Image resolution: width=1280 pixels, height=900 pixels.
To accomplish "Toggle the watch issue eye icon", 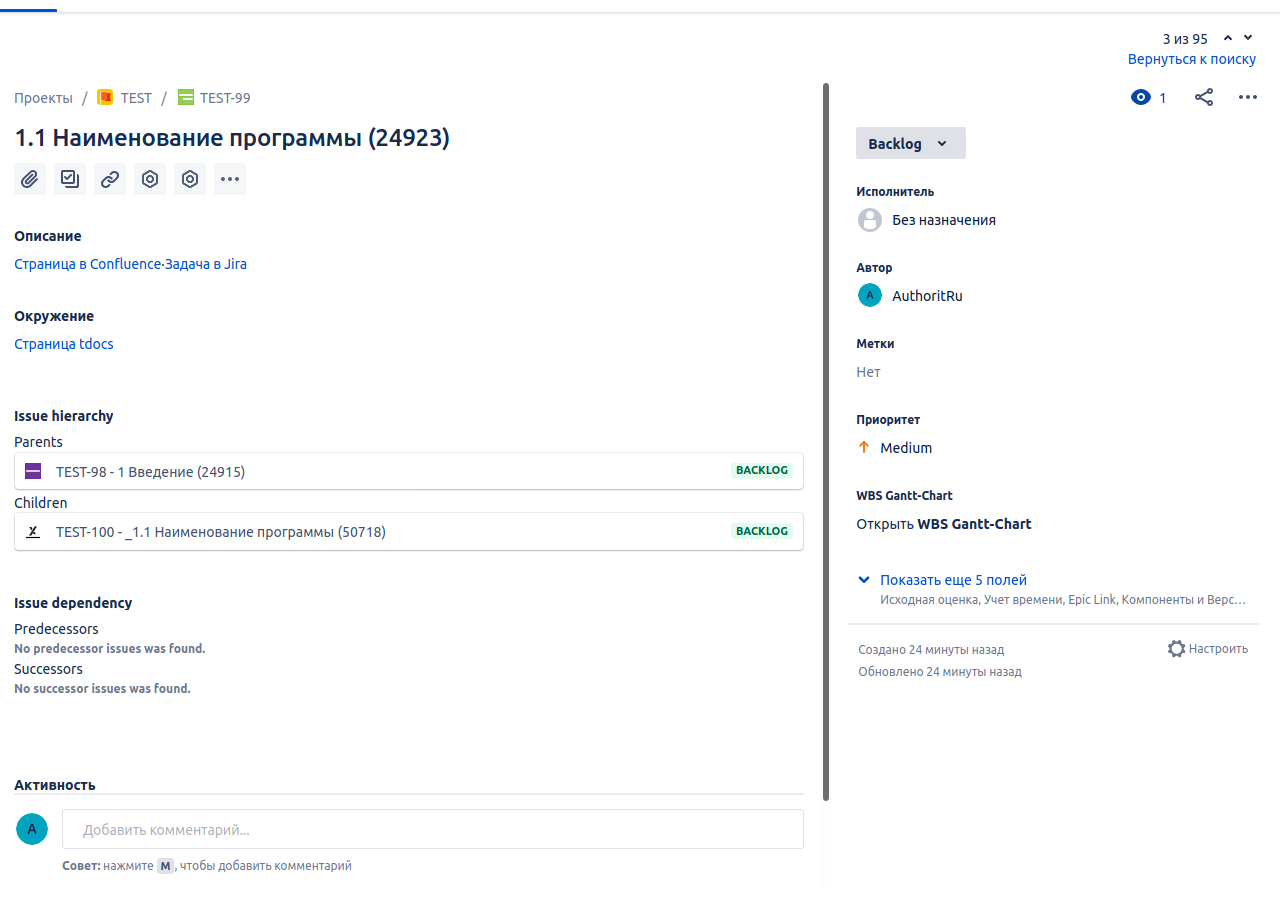I will 1141,97.
